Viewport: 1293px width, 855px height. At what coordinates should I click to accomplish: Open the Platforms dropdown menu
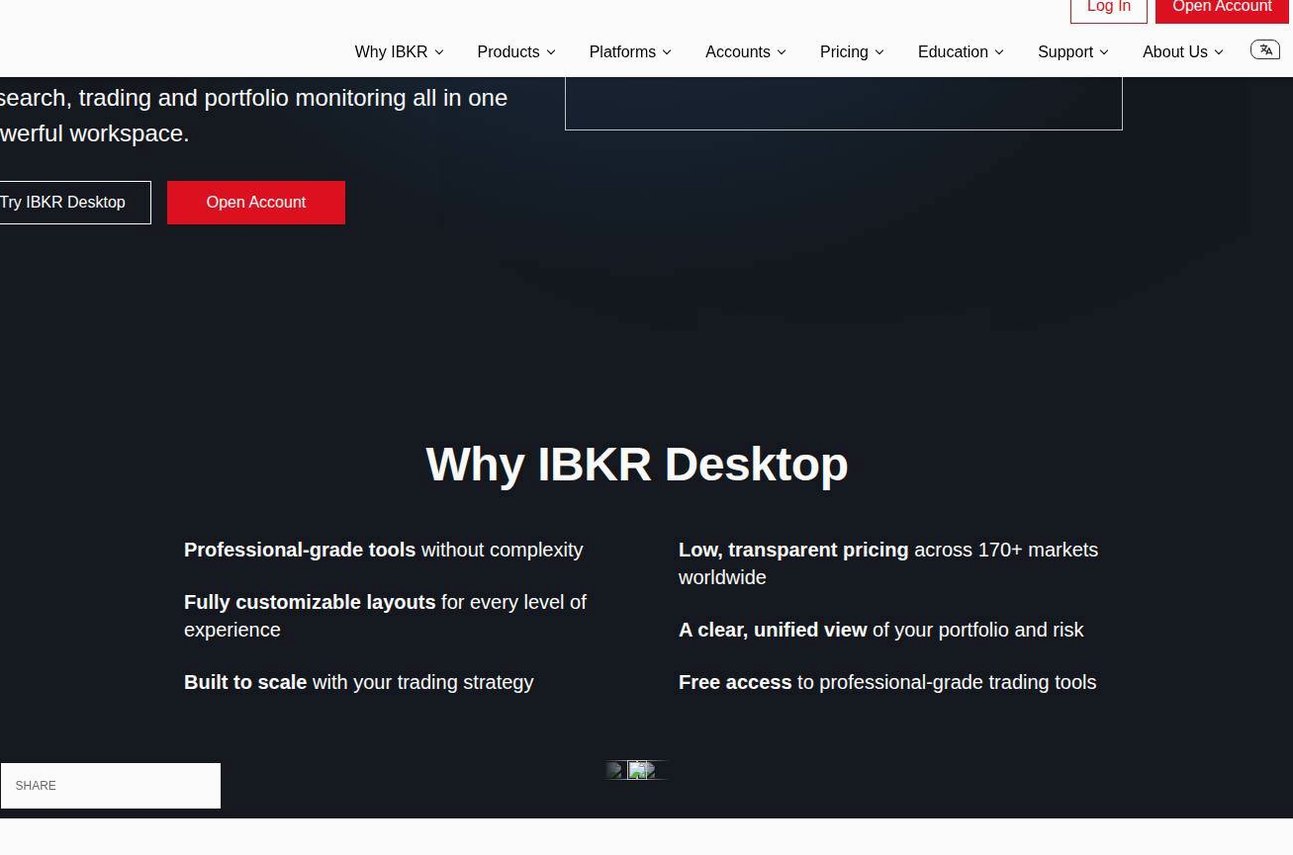point(630,52)
